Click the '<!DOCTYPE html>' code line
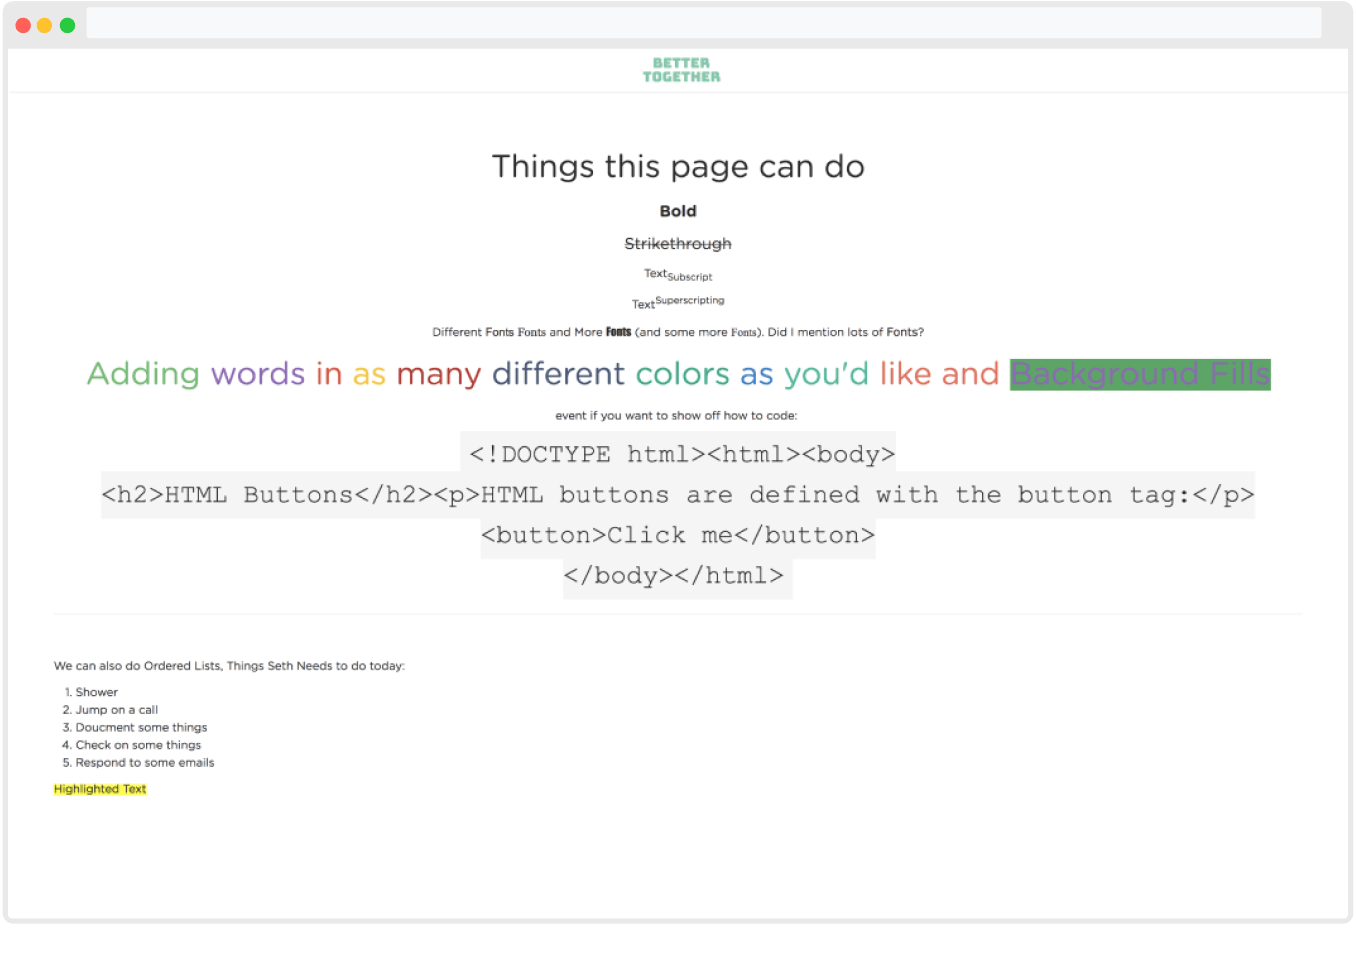This screenshot has width=1356, height=963. click(680, 454)
